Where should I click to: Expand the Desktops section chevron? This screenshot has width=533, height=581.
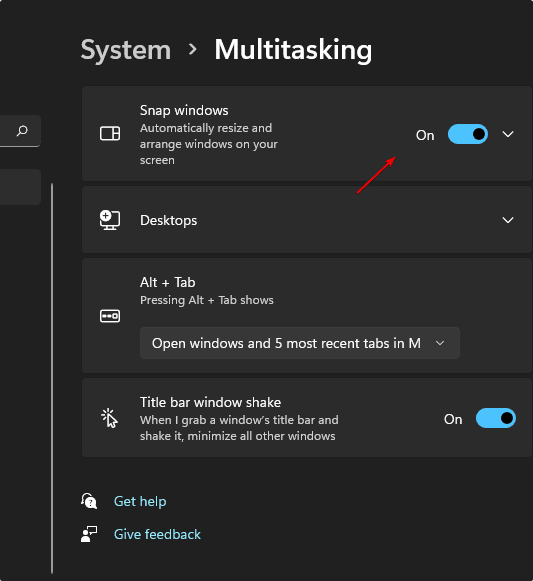[x=508, y=220]
